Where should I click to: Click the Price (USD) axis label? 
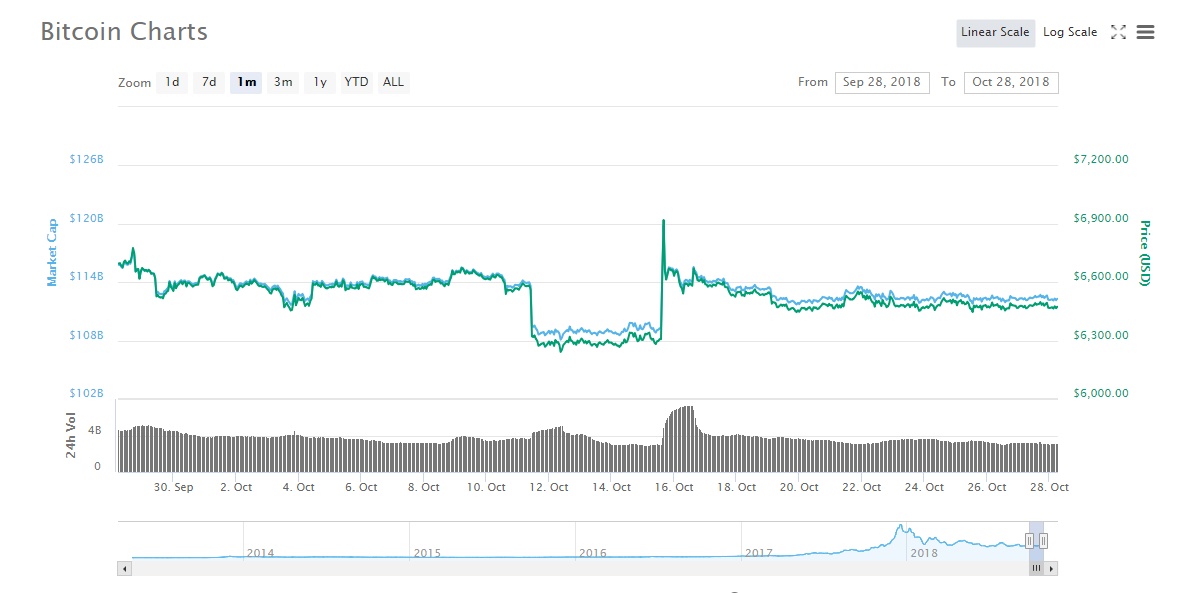coord(1144,253)
